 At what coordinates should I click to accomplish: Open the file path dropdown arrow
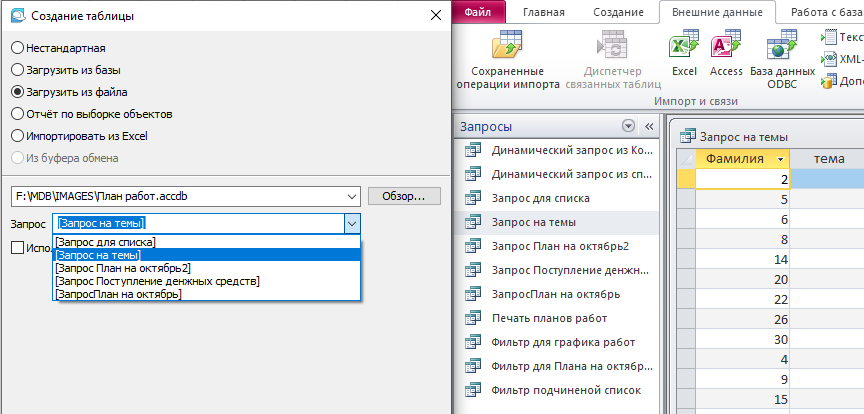pyautogui.click(x=352, y=196)
